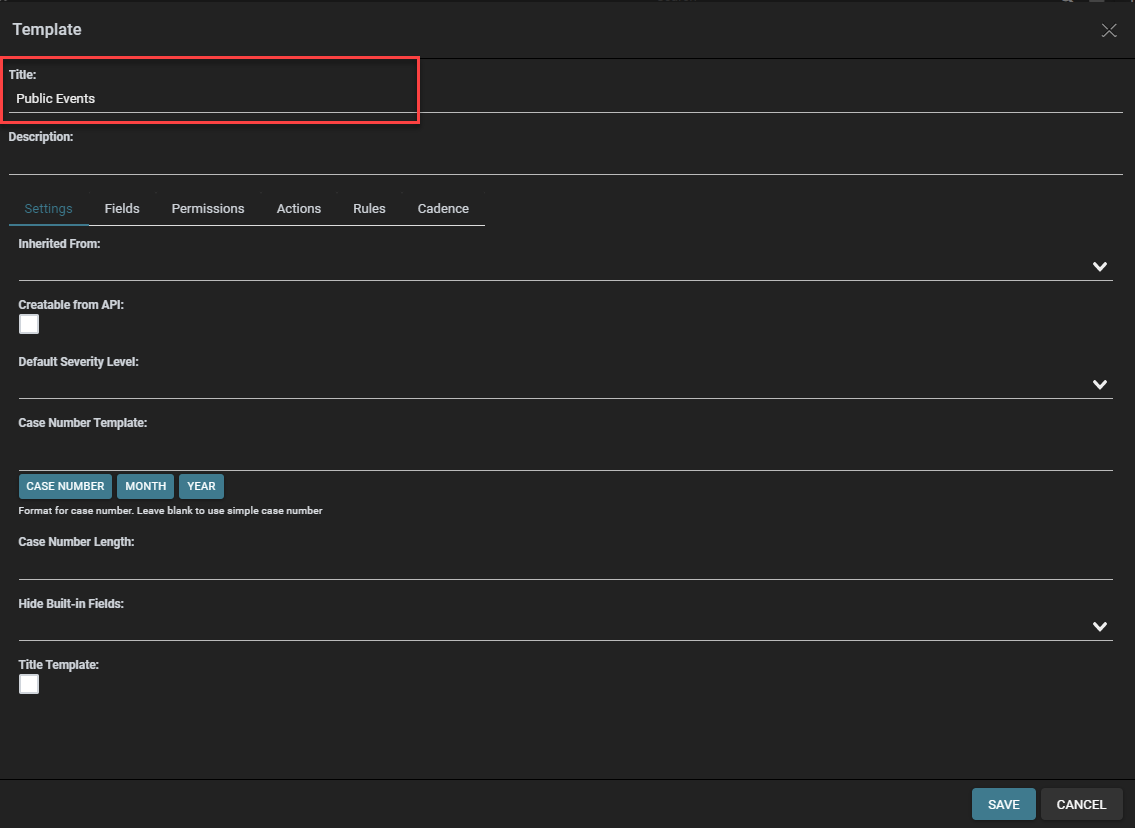Switch to the Cadence tab
Viewport: 1135px width, 828px height.
pos(443,208)
